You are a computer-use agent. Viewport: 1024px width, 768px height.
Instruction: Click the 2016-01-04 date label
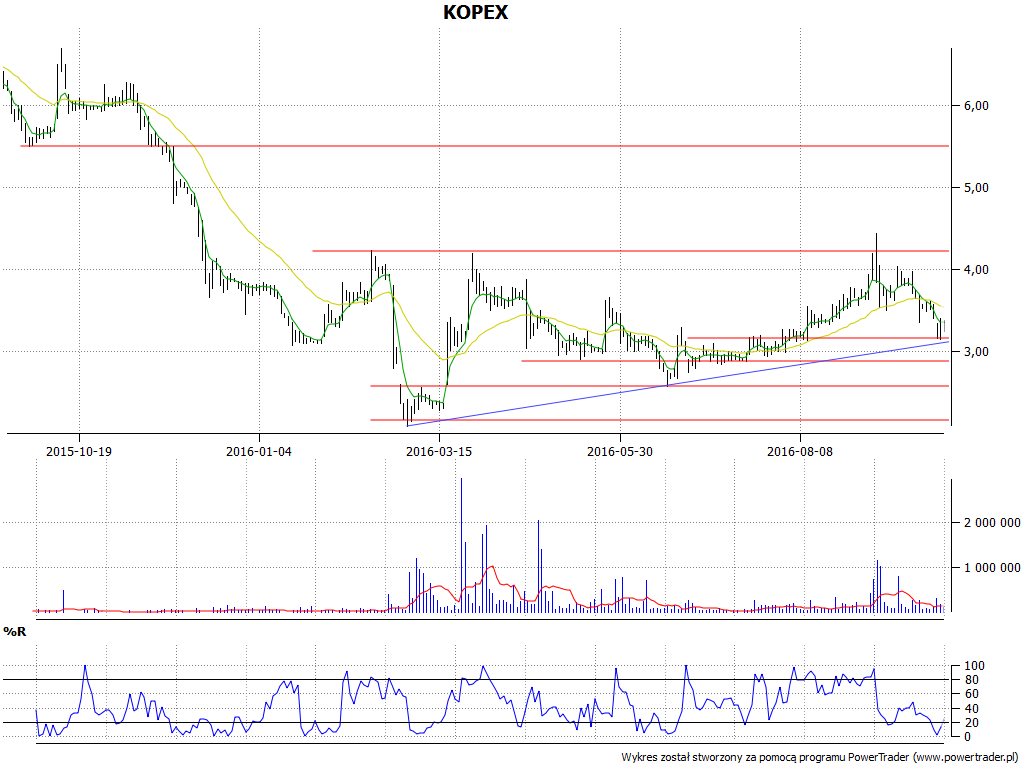coord(259,451)
